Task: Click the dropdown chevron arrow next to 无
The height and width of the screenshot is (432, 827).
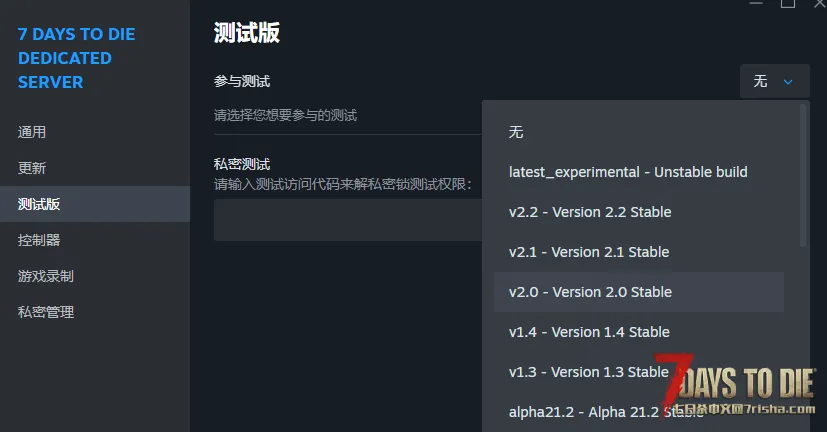Action: [788, 82]
